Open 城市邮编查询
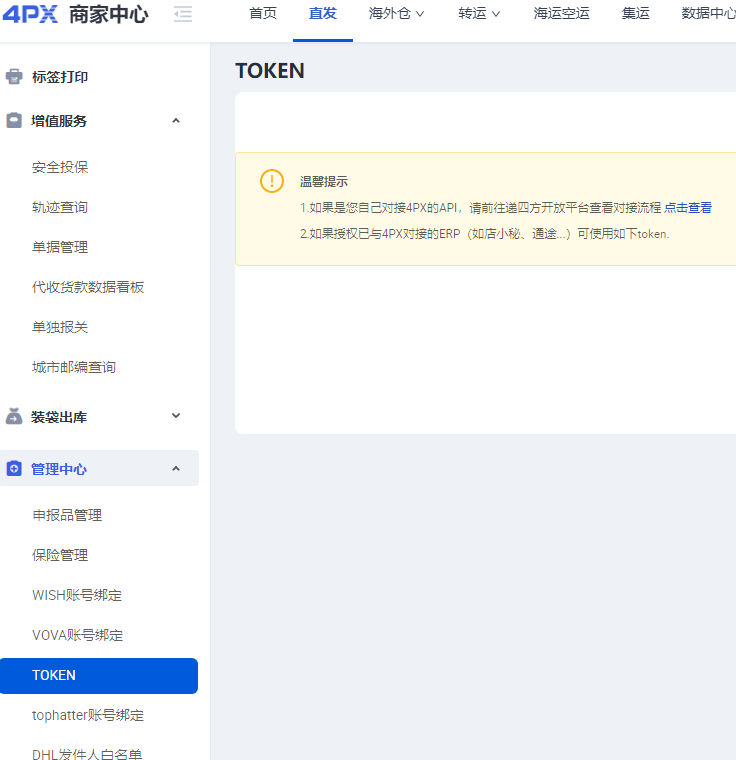Viewport: 736px width, 760px height. tap(74, 367)
